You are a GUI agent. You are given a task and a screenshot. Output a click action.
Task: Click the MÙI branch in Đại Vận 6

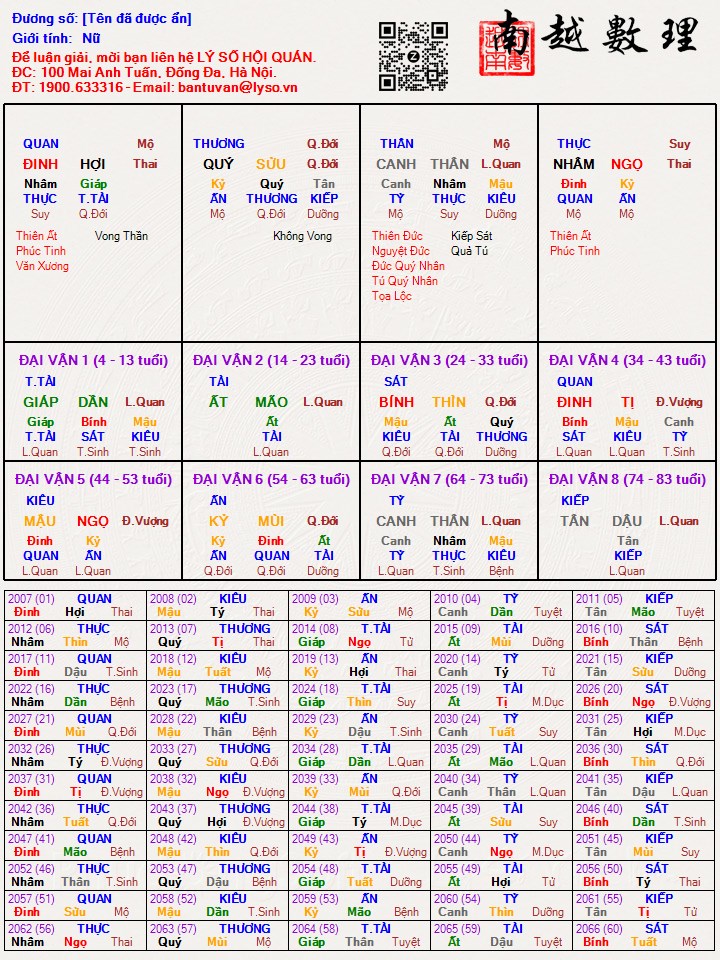pyautogui.click(x=271, y=521)
